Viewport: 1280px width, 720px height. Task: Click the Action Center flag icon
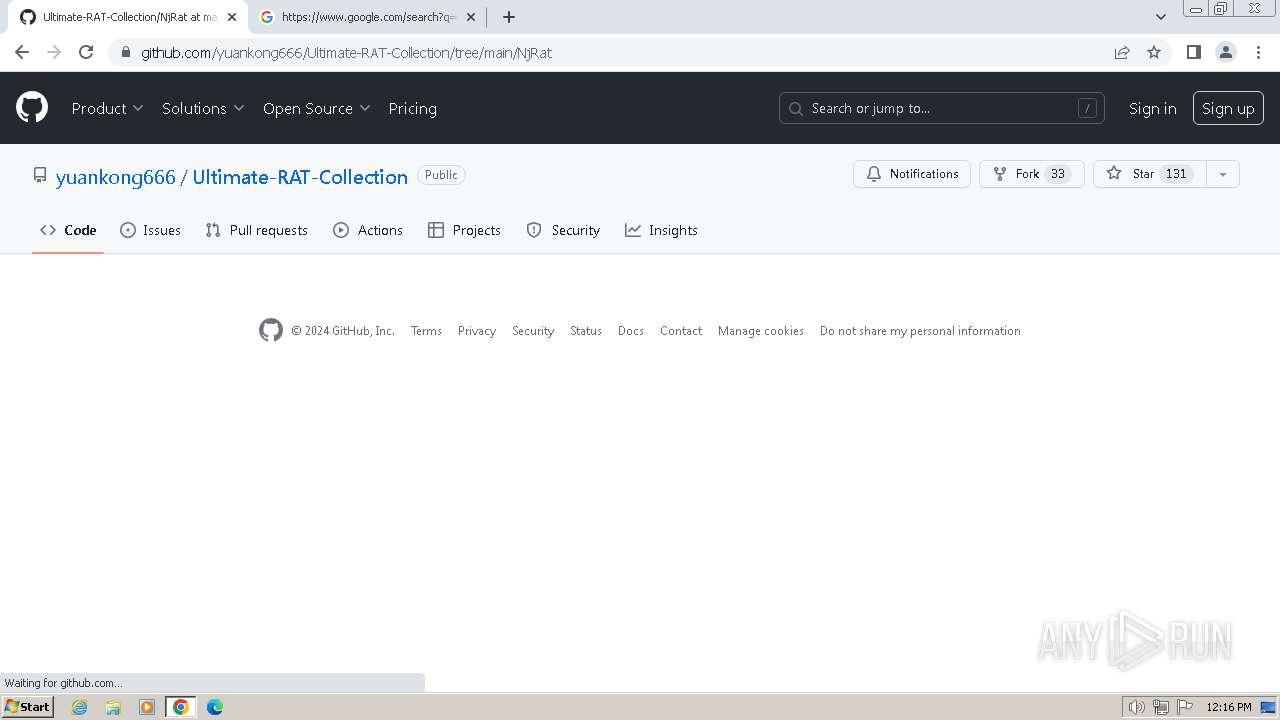(x=1185, y=707)
